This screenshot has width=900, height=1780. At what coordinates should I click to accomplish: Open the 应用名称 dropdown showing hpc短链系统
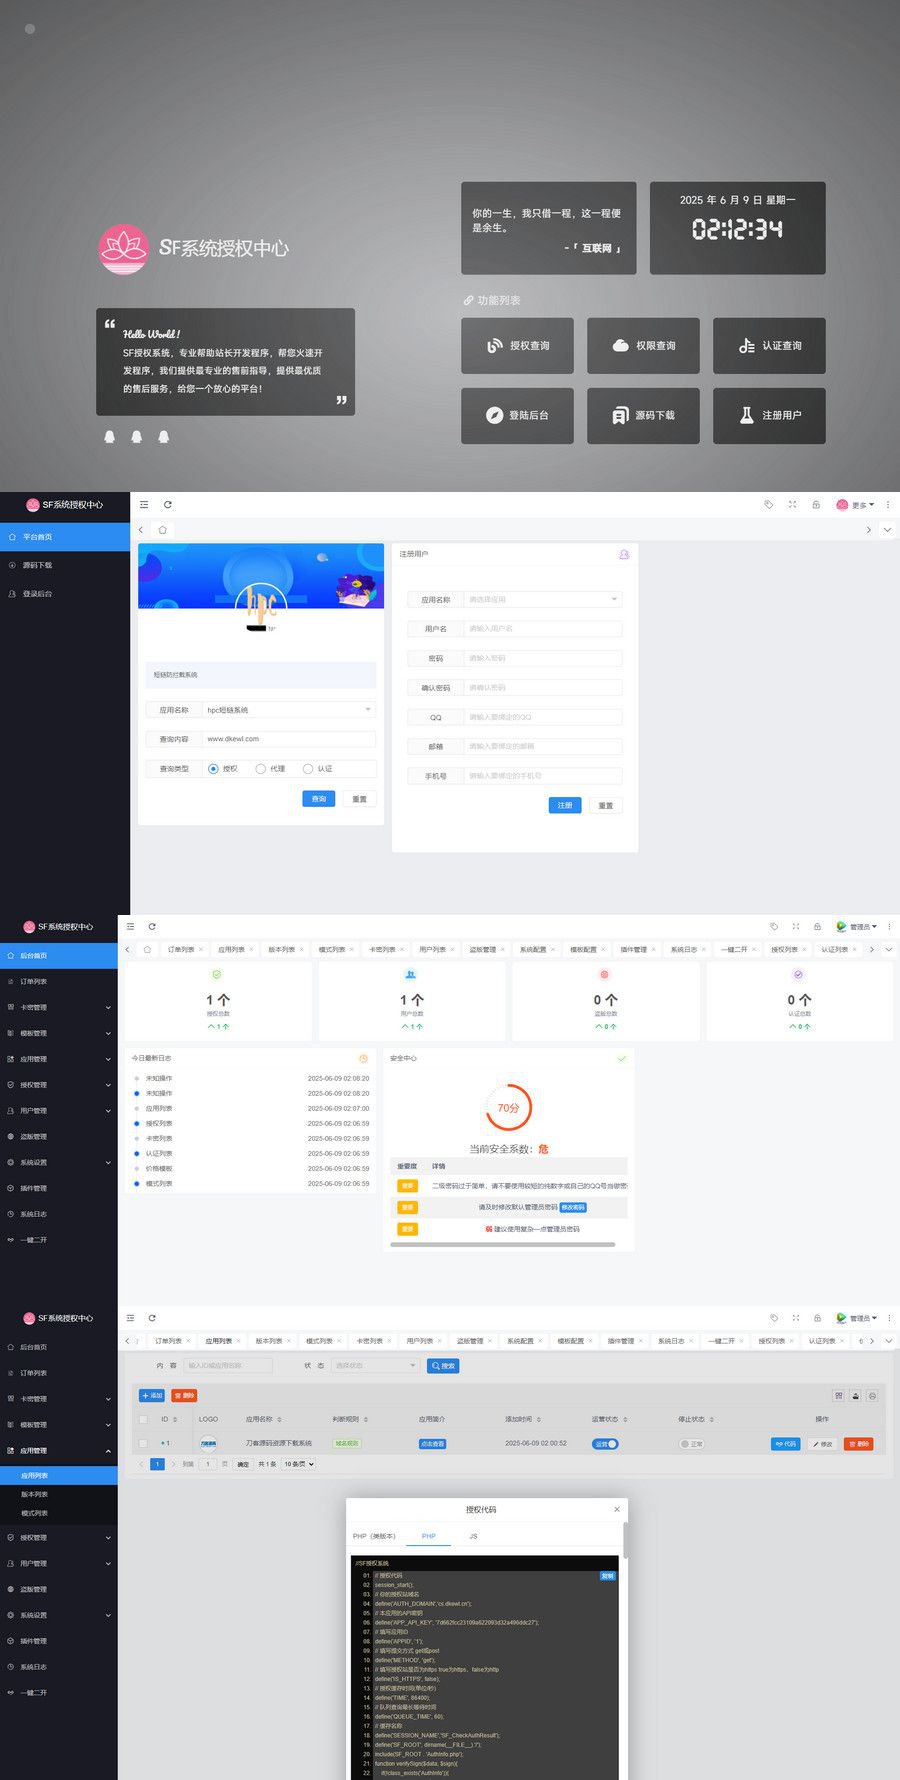(x=288, y=710)
